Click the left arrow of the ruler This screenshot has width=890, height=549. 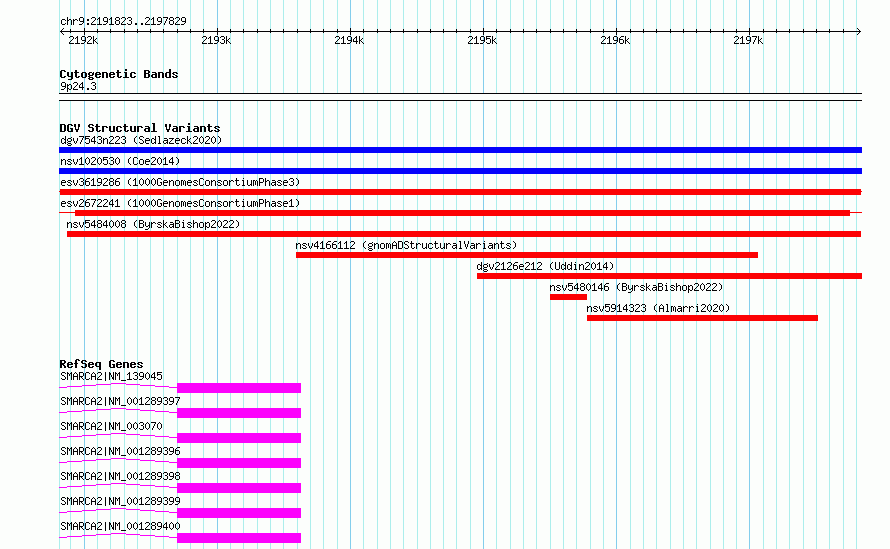(x=62, y=31)
